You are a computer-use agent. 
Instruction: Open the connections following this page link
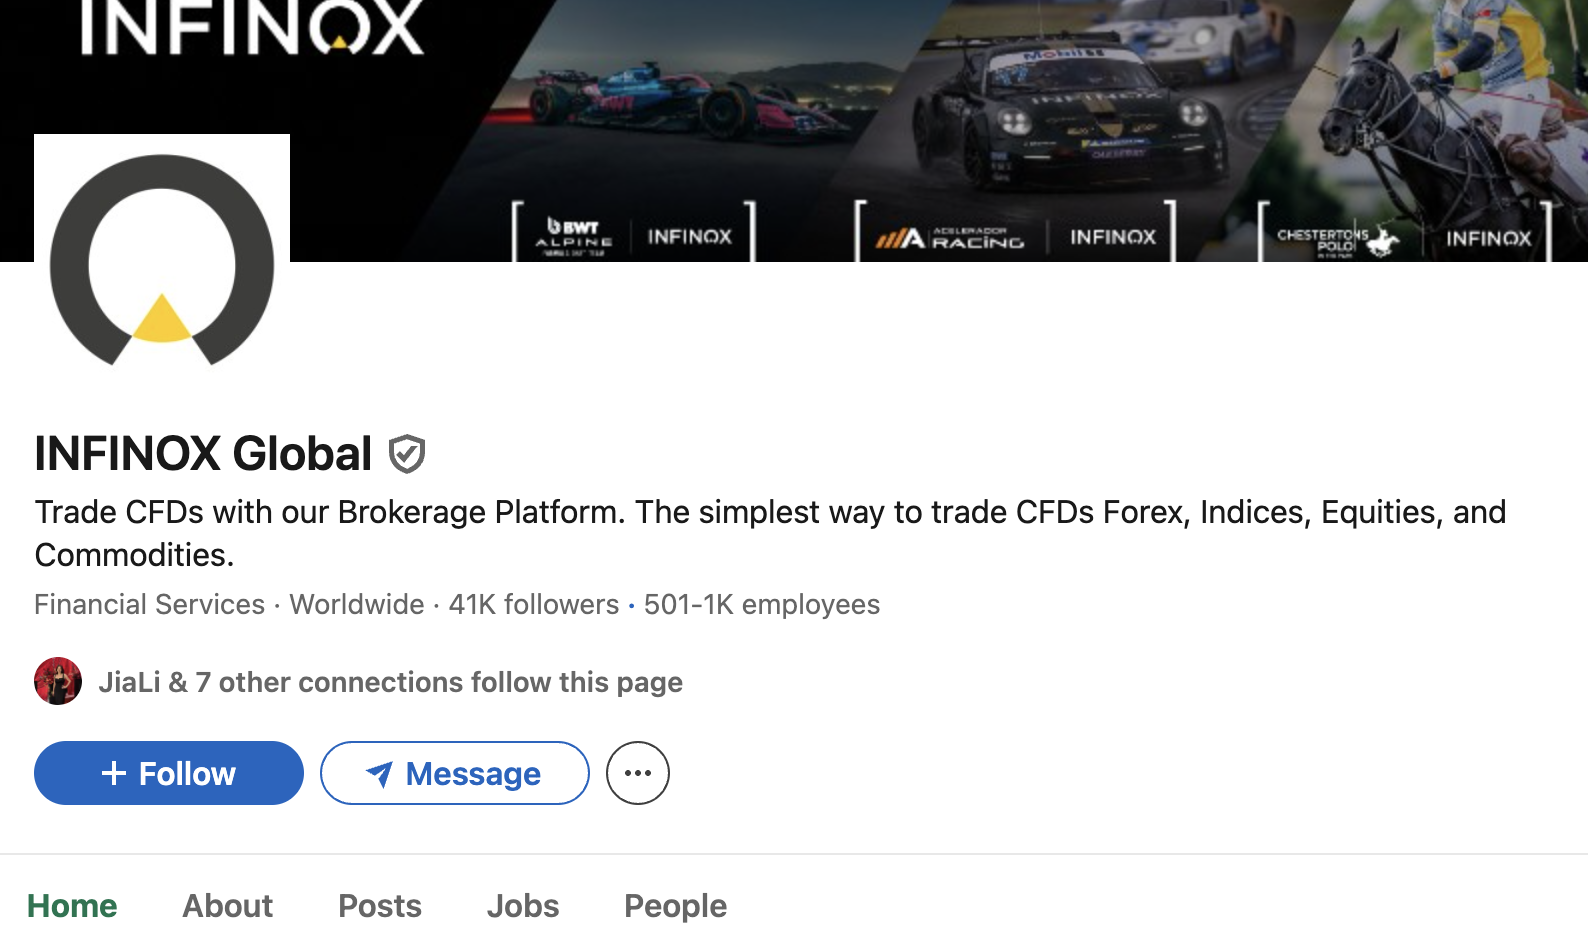pos(390,682)
